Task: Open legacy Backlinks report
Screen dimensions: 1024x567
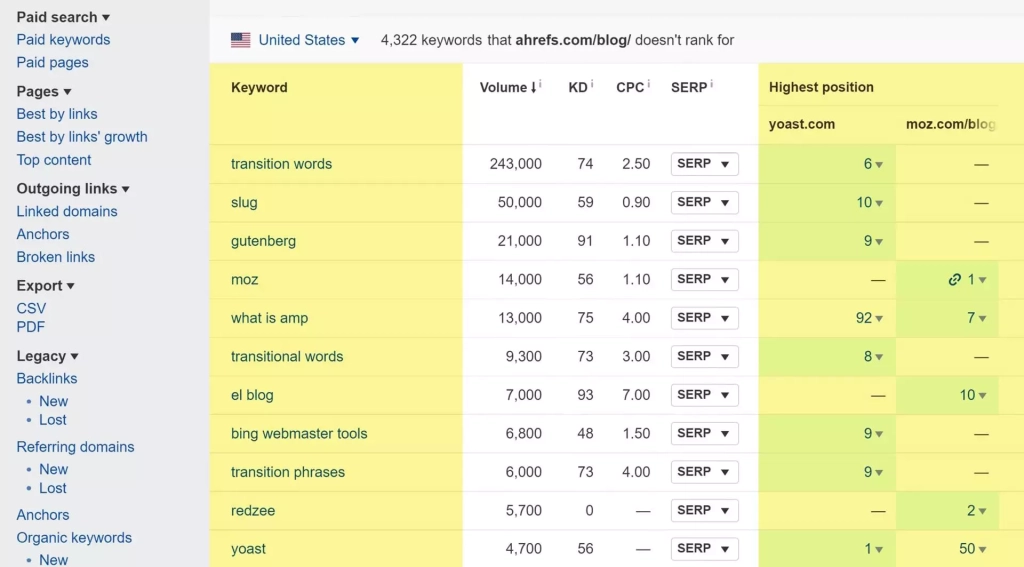Action: [46, 379]
